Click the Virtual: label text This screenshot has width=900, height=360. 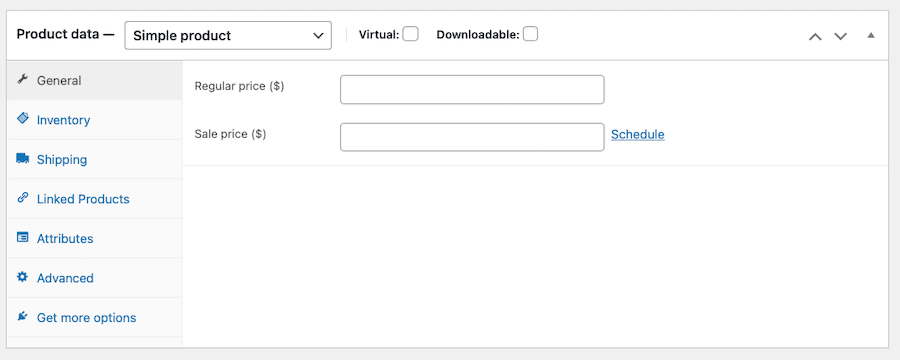379,34
